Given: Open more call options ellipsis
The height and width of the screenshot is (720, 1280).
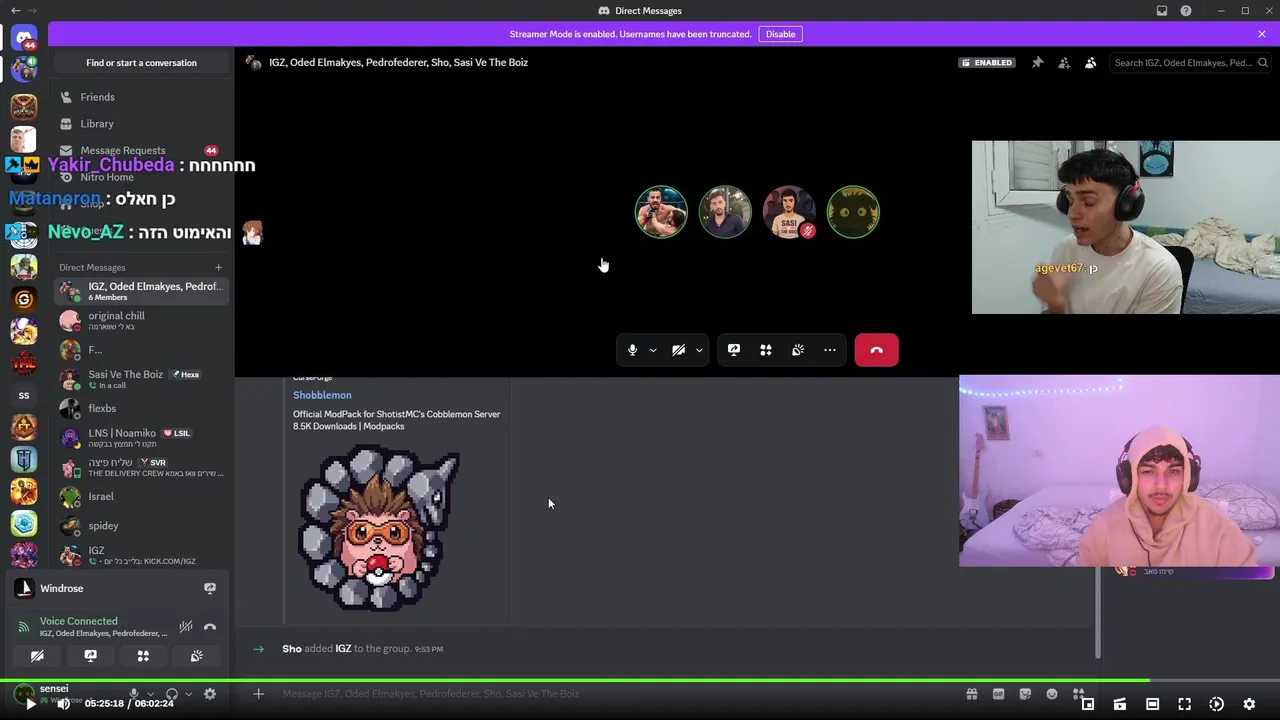Looking at the screenshot, I should tap(830, 350).
